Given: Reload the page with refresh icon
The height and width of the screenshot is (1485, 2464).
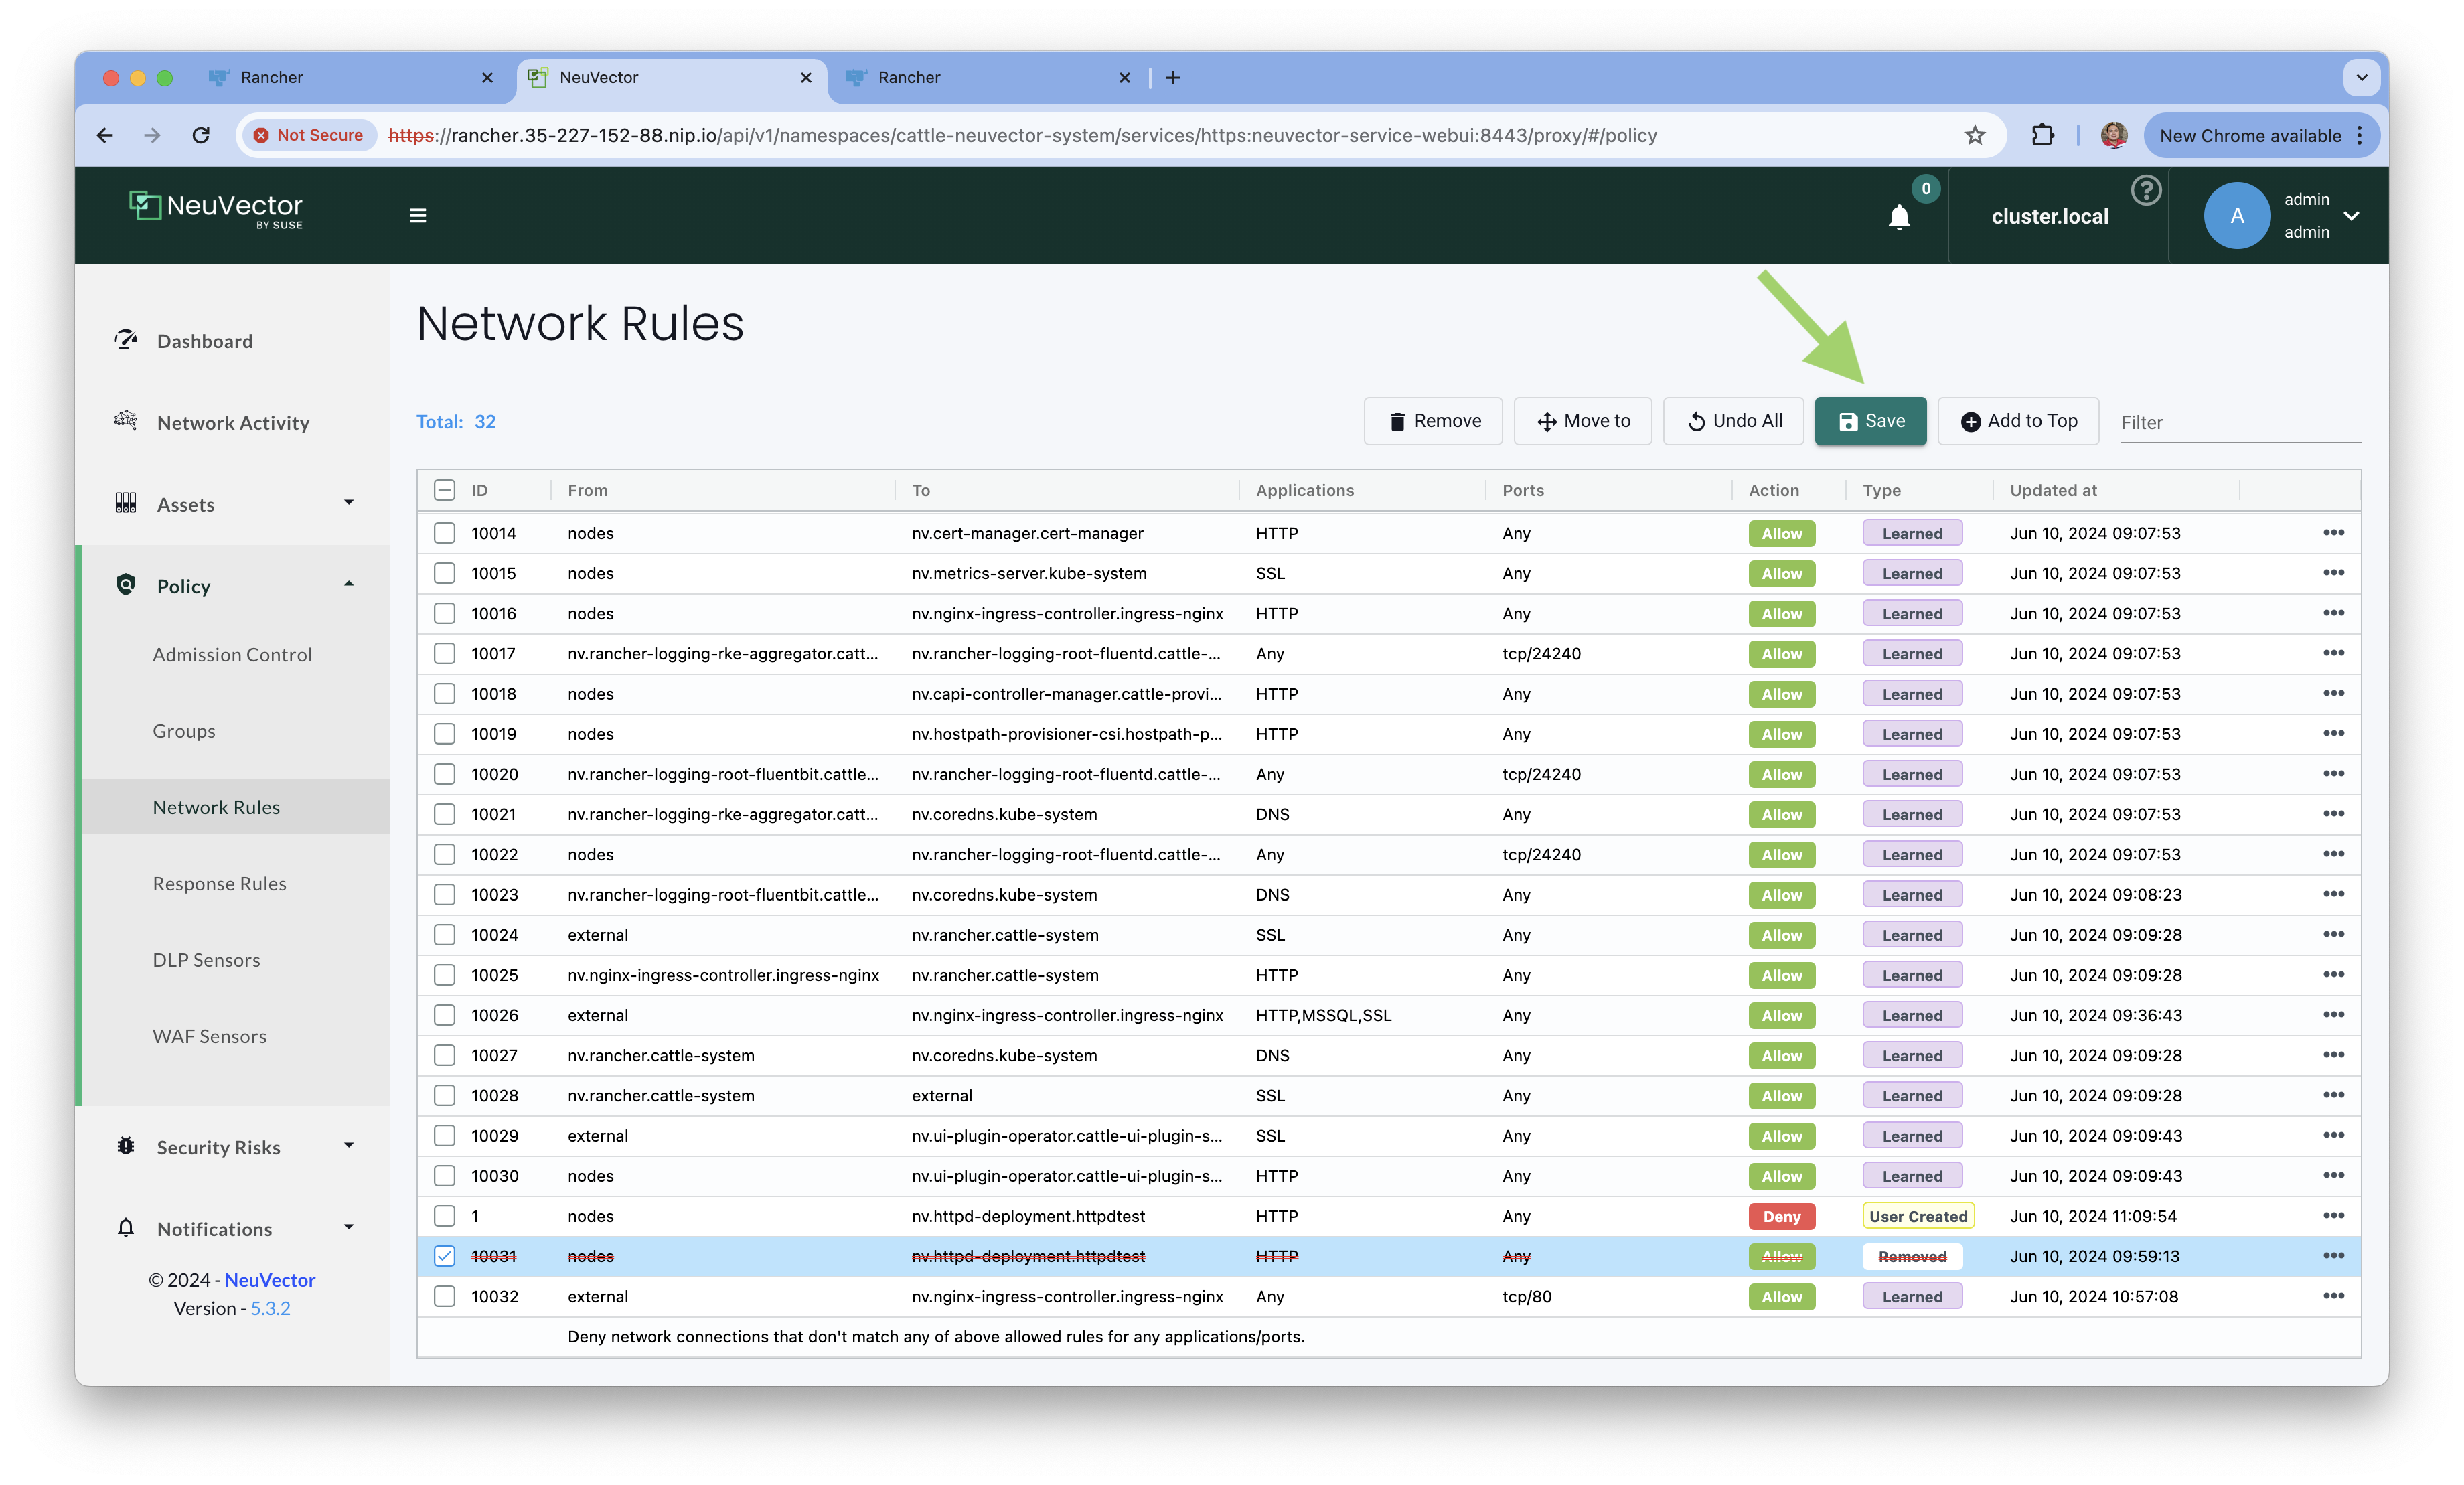Looking at the screenshot, I should coord(201,135).
